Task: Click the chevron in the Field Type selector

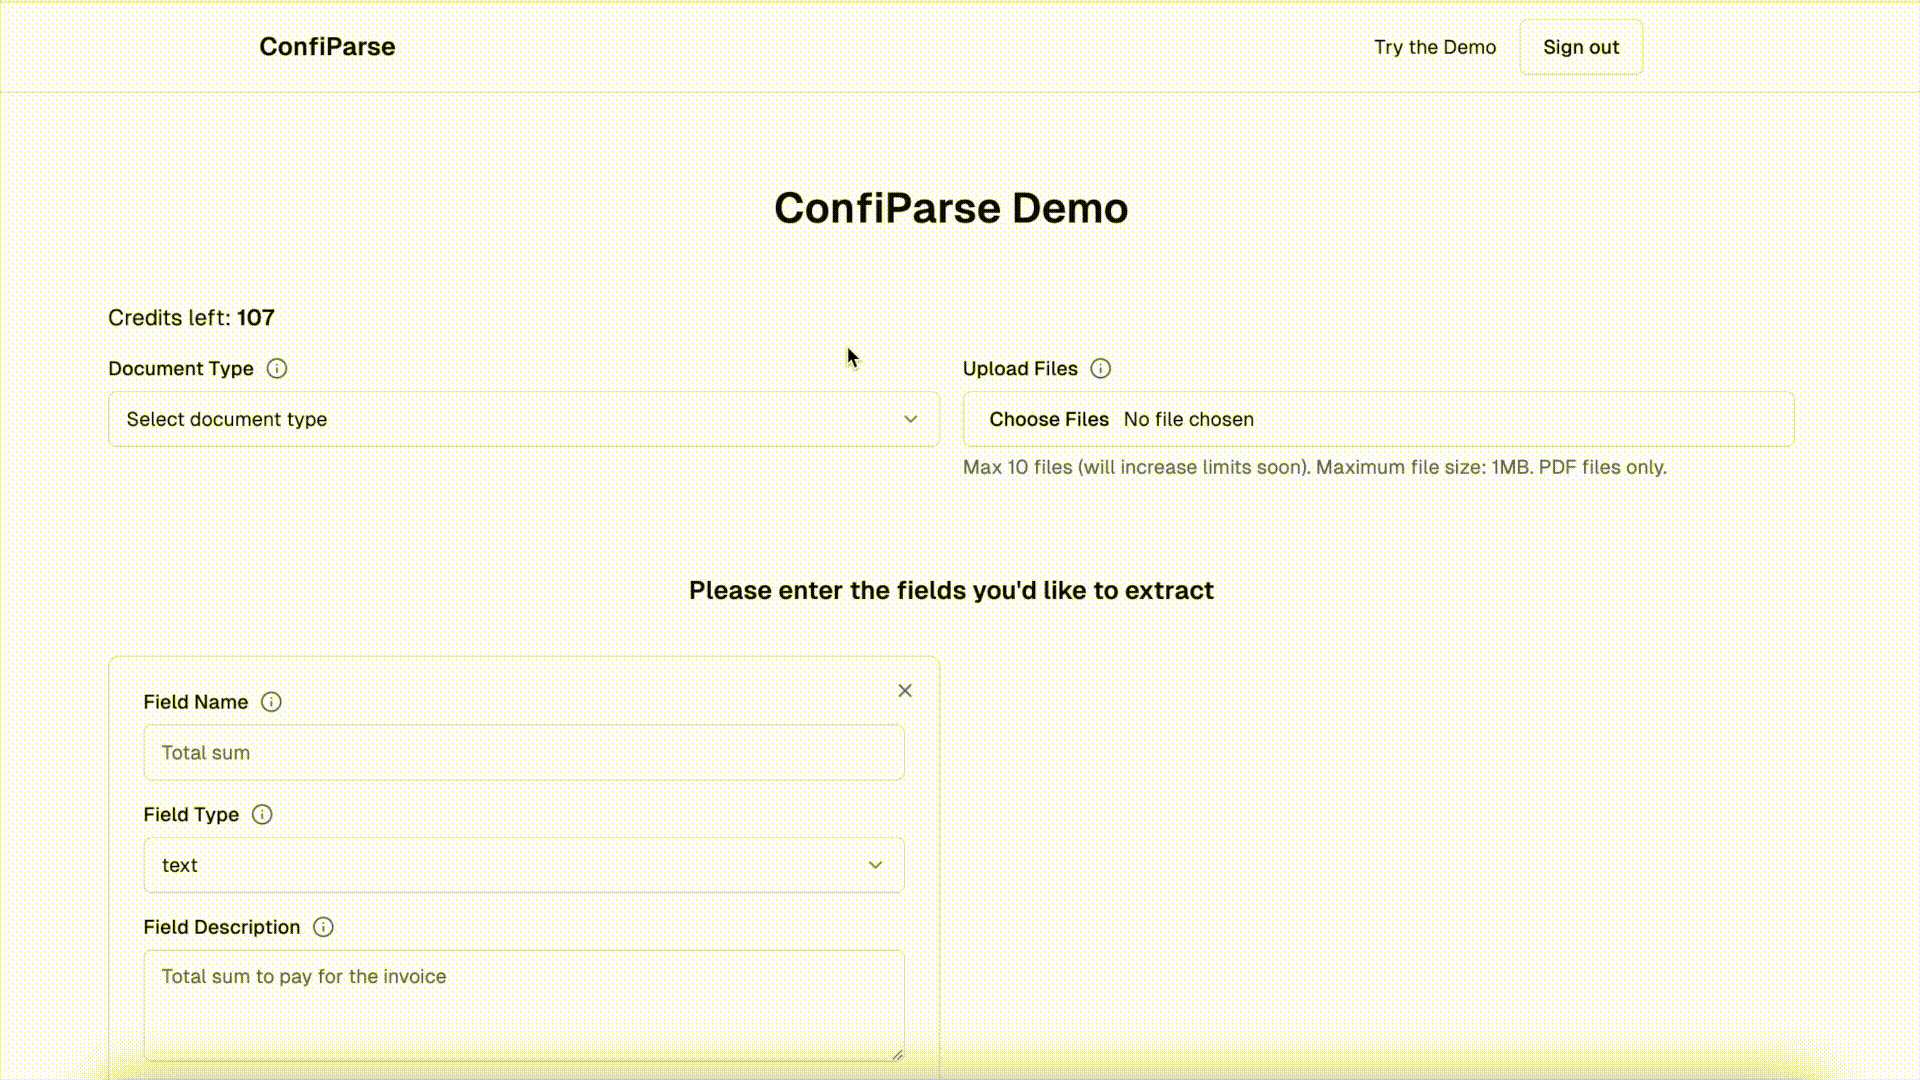Action: click(x=875, y=865)
